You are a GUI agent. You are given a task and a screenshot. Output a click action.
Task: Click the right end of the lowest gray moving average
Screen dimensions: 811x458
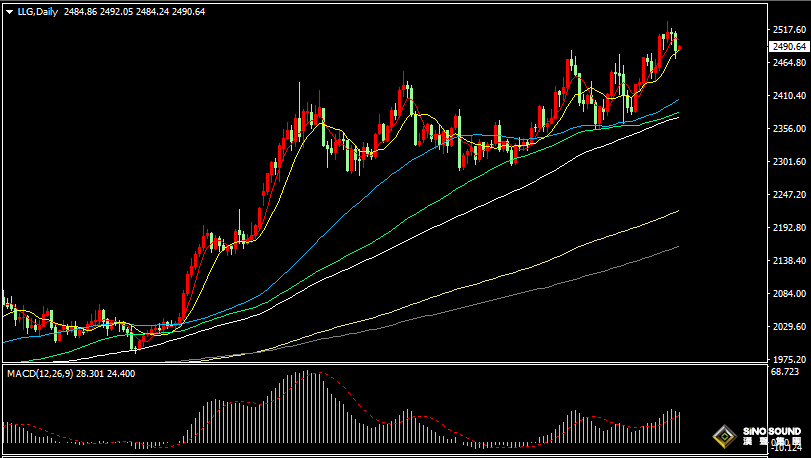pyautogui.click(x=677, y=247)
